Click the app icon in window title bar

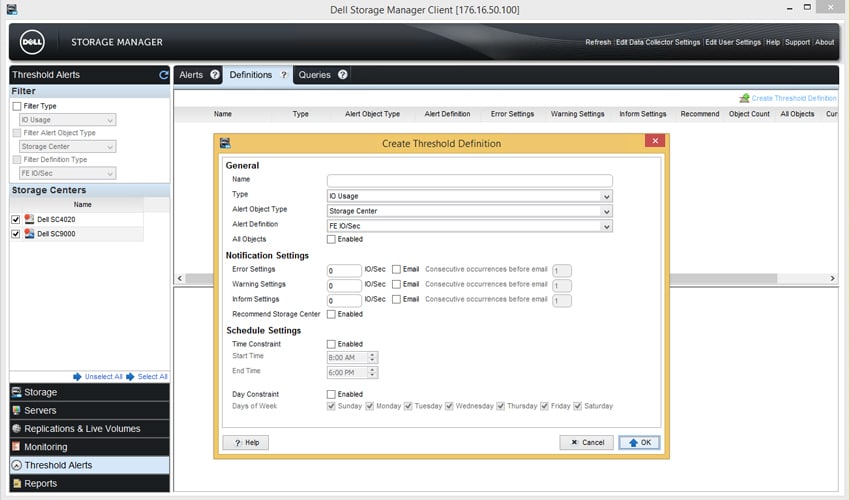[11, 9]
